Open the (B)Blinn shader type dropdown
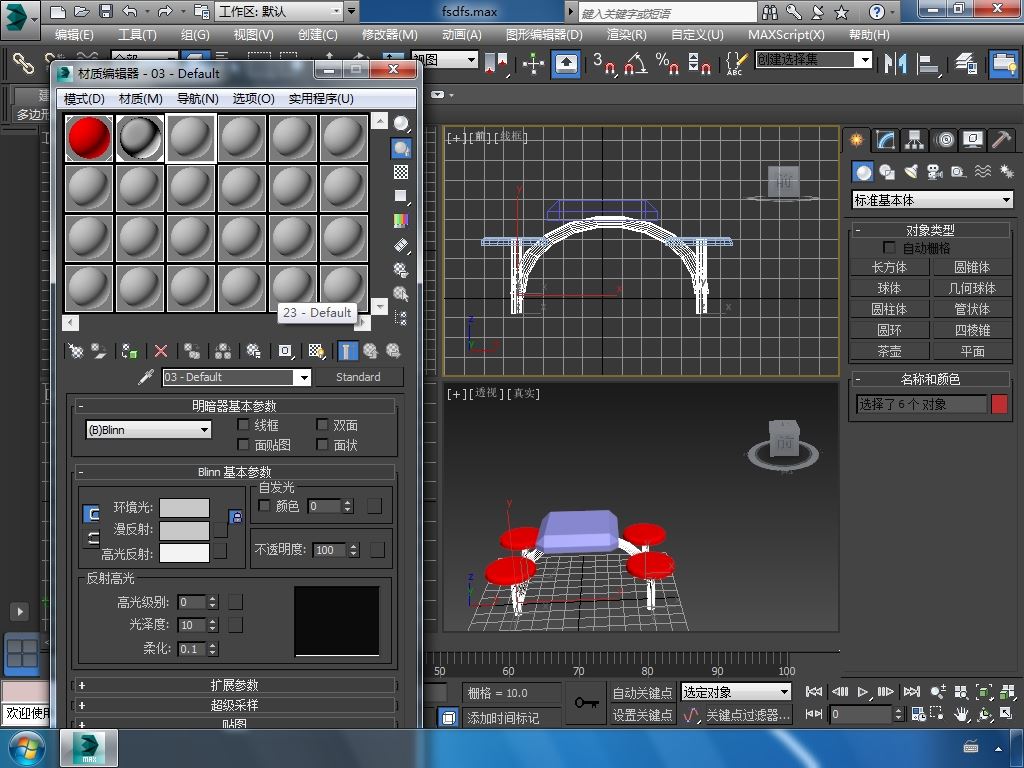 [148, 430]
